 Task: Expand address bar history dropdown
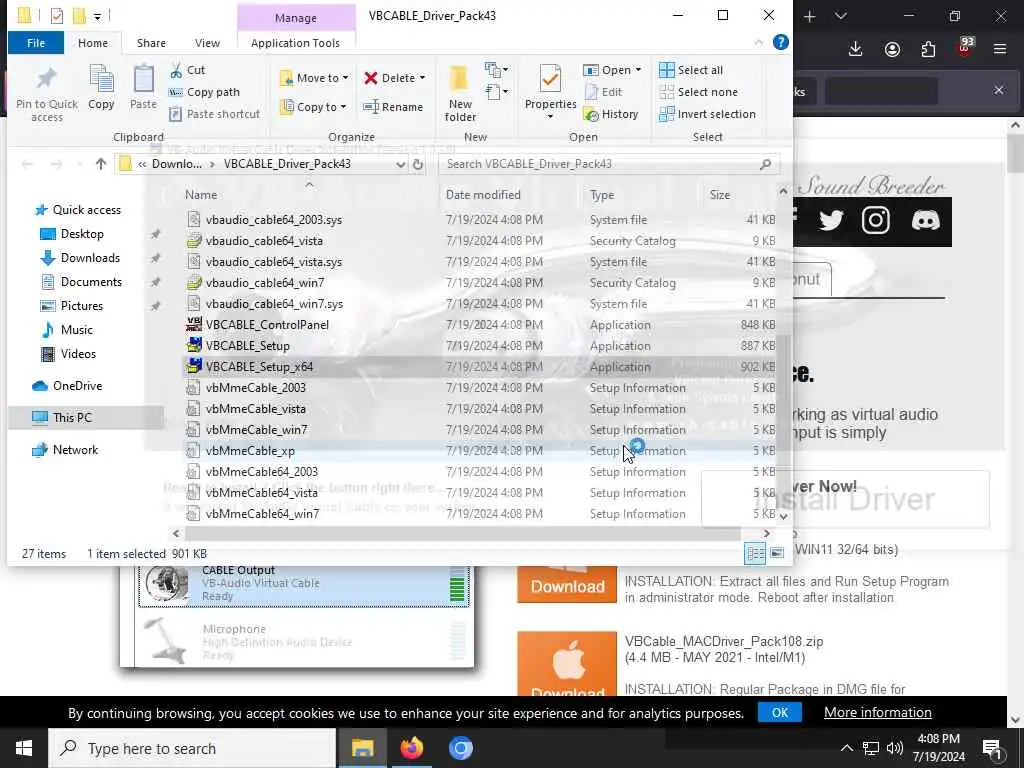point(400,165)
